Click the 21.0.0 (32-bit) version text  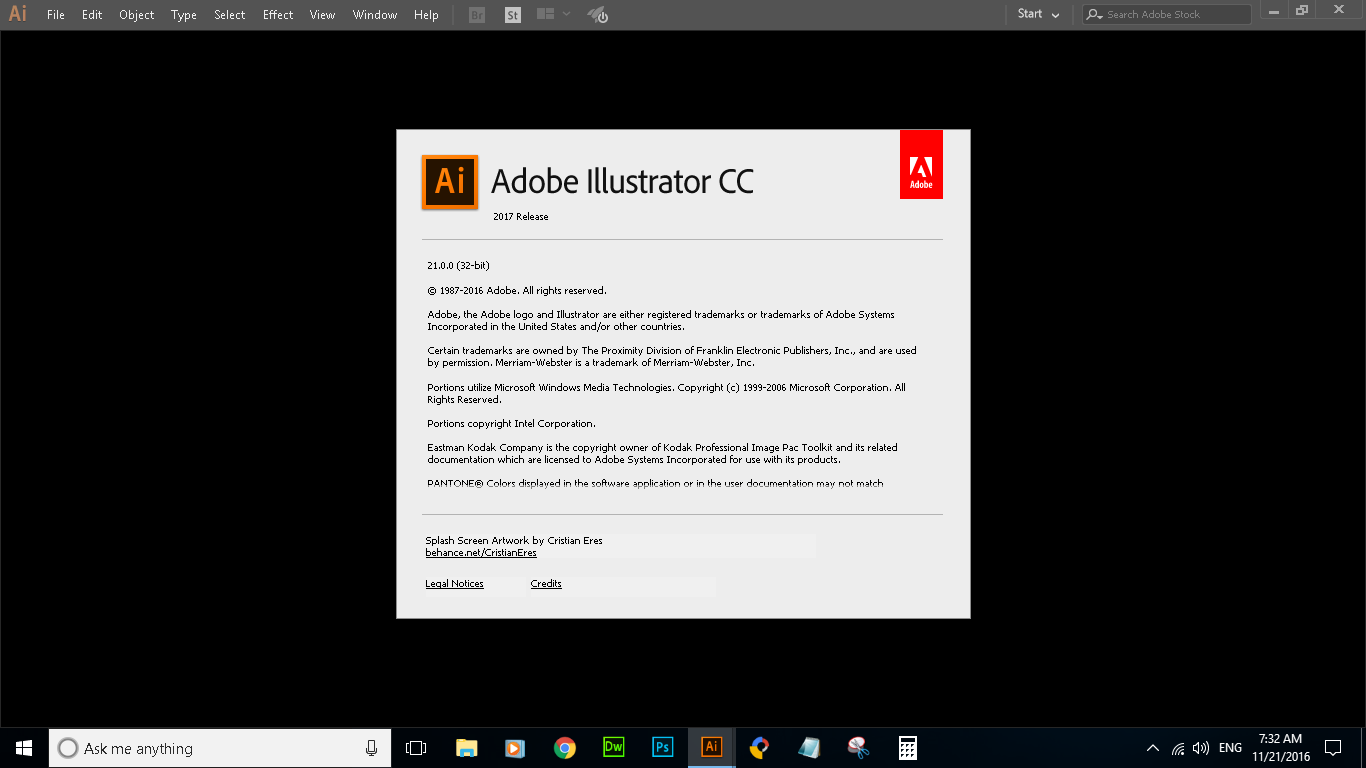point(458,266)
